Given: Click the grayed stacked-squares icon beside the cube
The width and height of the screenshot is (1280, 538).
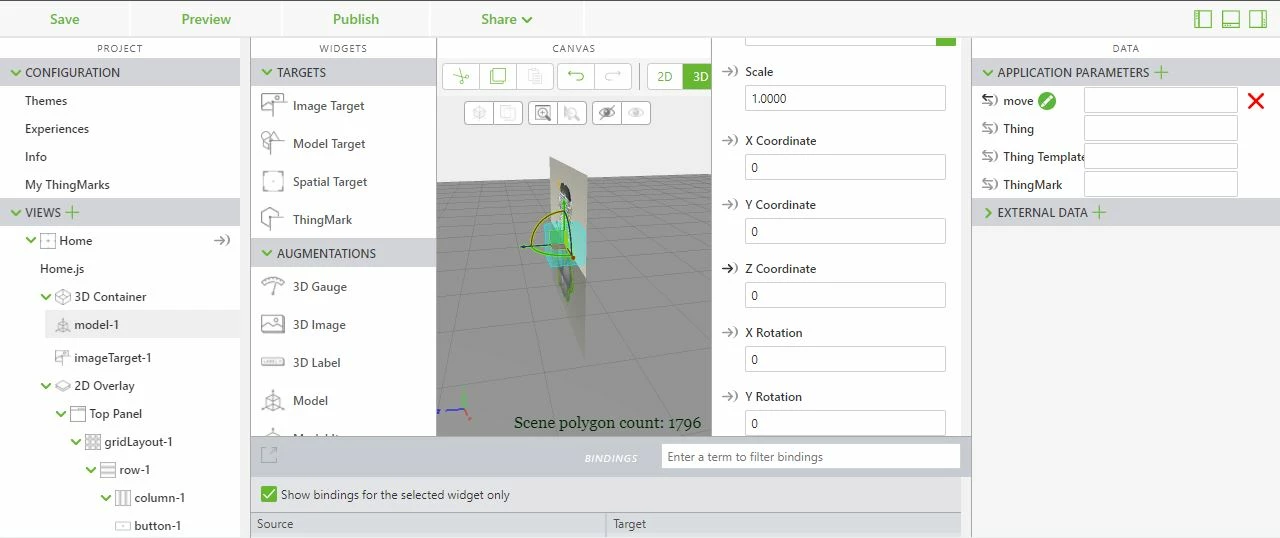Looking at the screenshot, I should pos(508,113).
